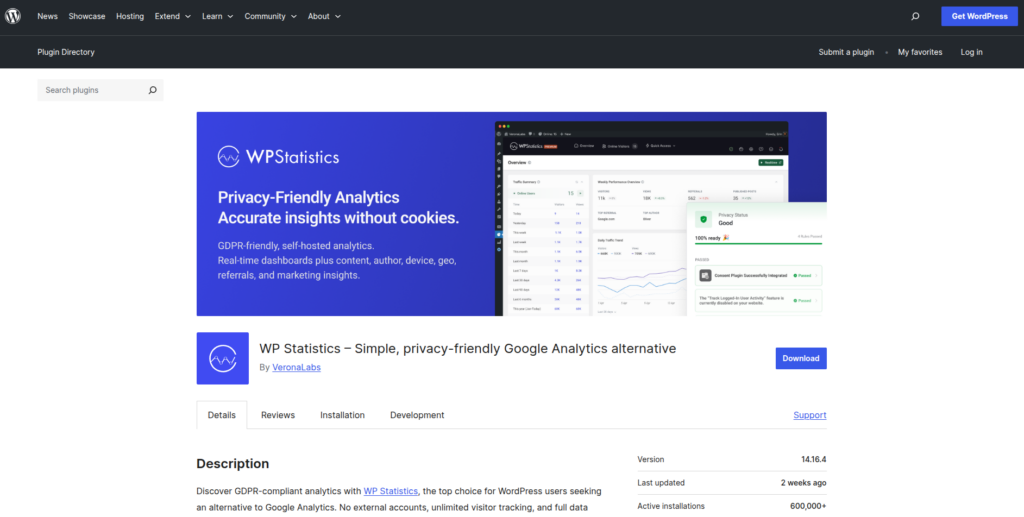
Task: Open the Hosting menu item
Action: (x=130, y=16)
